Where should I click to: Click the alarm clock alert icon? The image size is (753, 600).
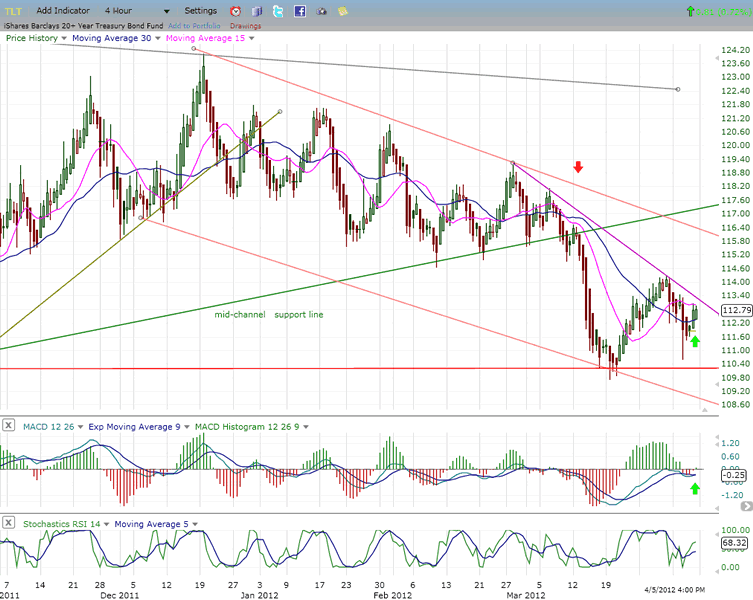235,11
